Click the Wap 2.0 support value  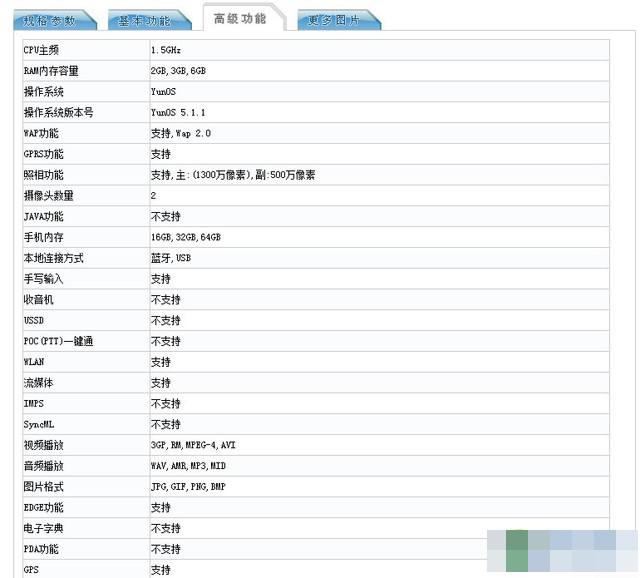(181, 134)
